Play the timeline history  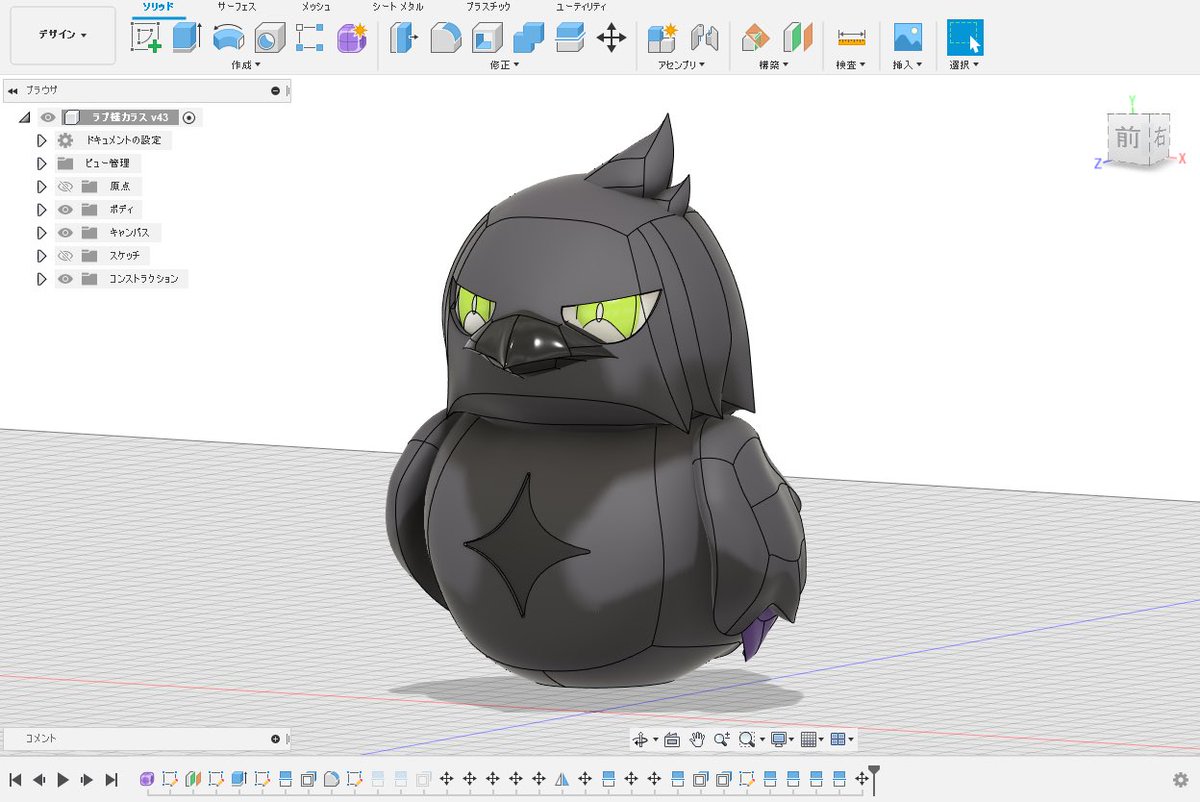click(63, 779)
